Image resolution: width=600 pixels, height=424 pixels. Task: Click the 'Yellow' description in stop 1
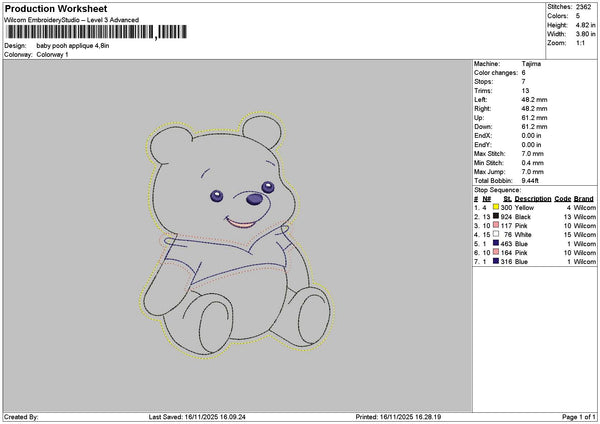pyautogui.click(x=524, y=208)
